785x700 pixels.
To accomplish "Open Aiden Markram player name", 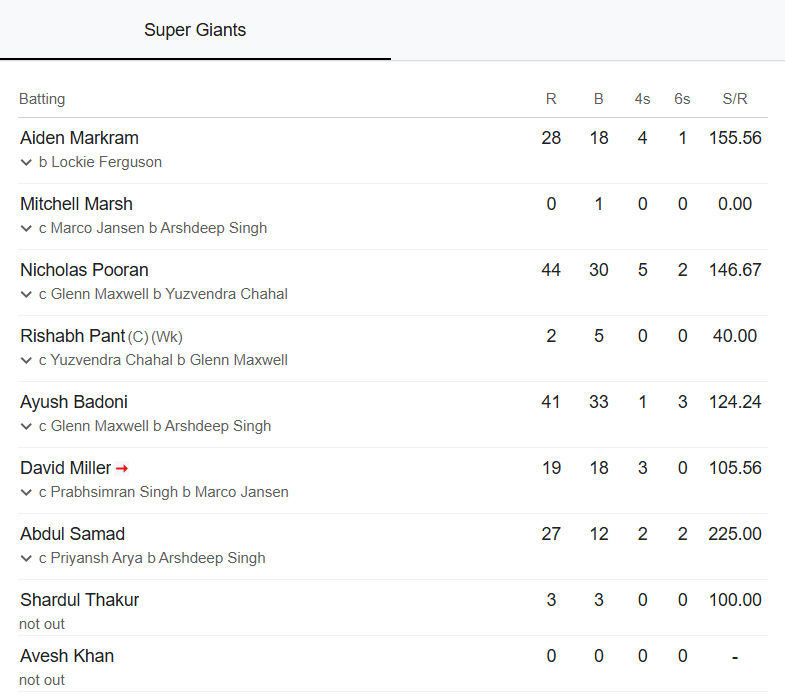I will pyautogui.click(x=79, y=138).
